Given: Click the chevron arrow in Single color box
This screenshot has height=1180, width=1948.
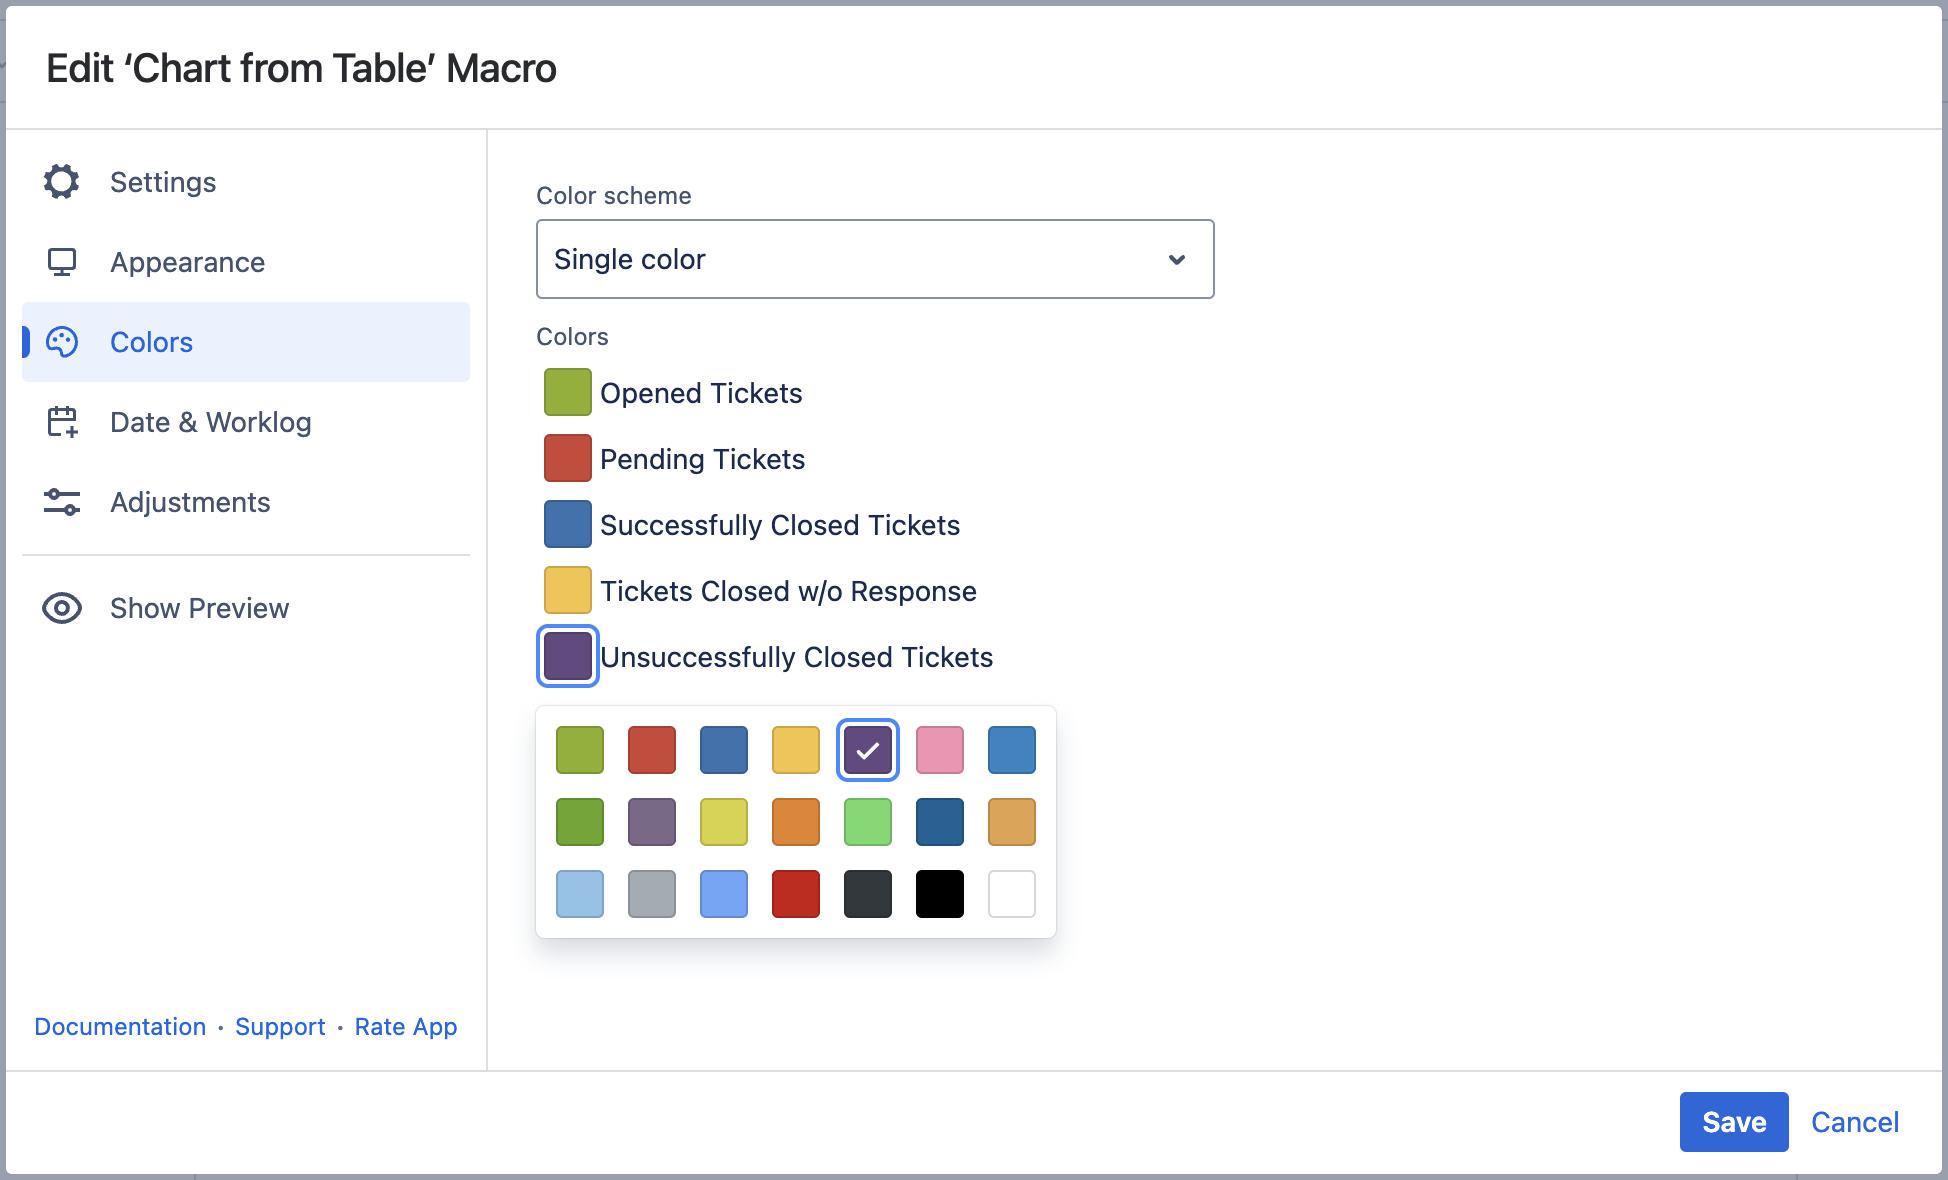Looking at the screenshot, I should (1176, 259).
